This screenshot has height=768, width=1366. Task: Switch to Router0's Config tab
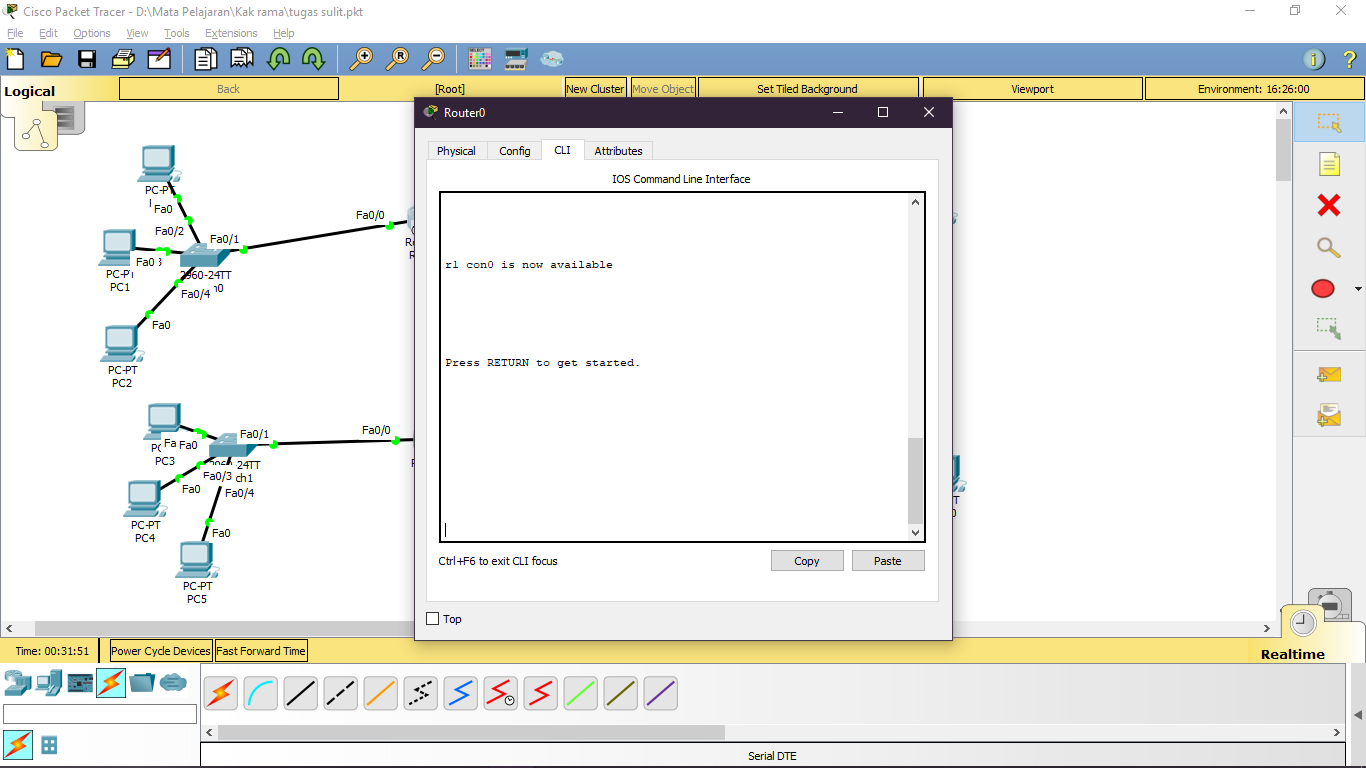coord(514,150)
